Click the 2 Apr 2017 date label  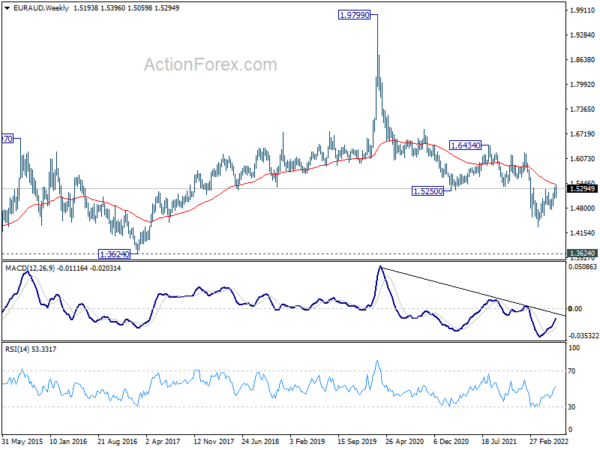coord(163,441)
